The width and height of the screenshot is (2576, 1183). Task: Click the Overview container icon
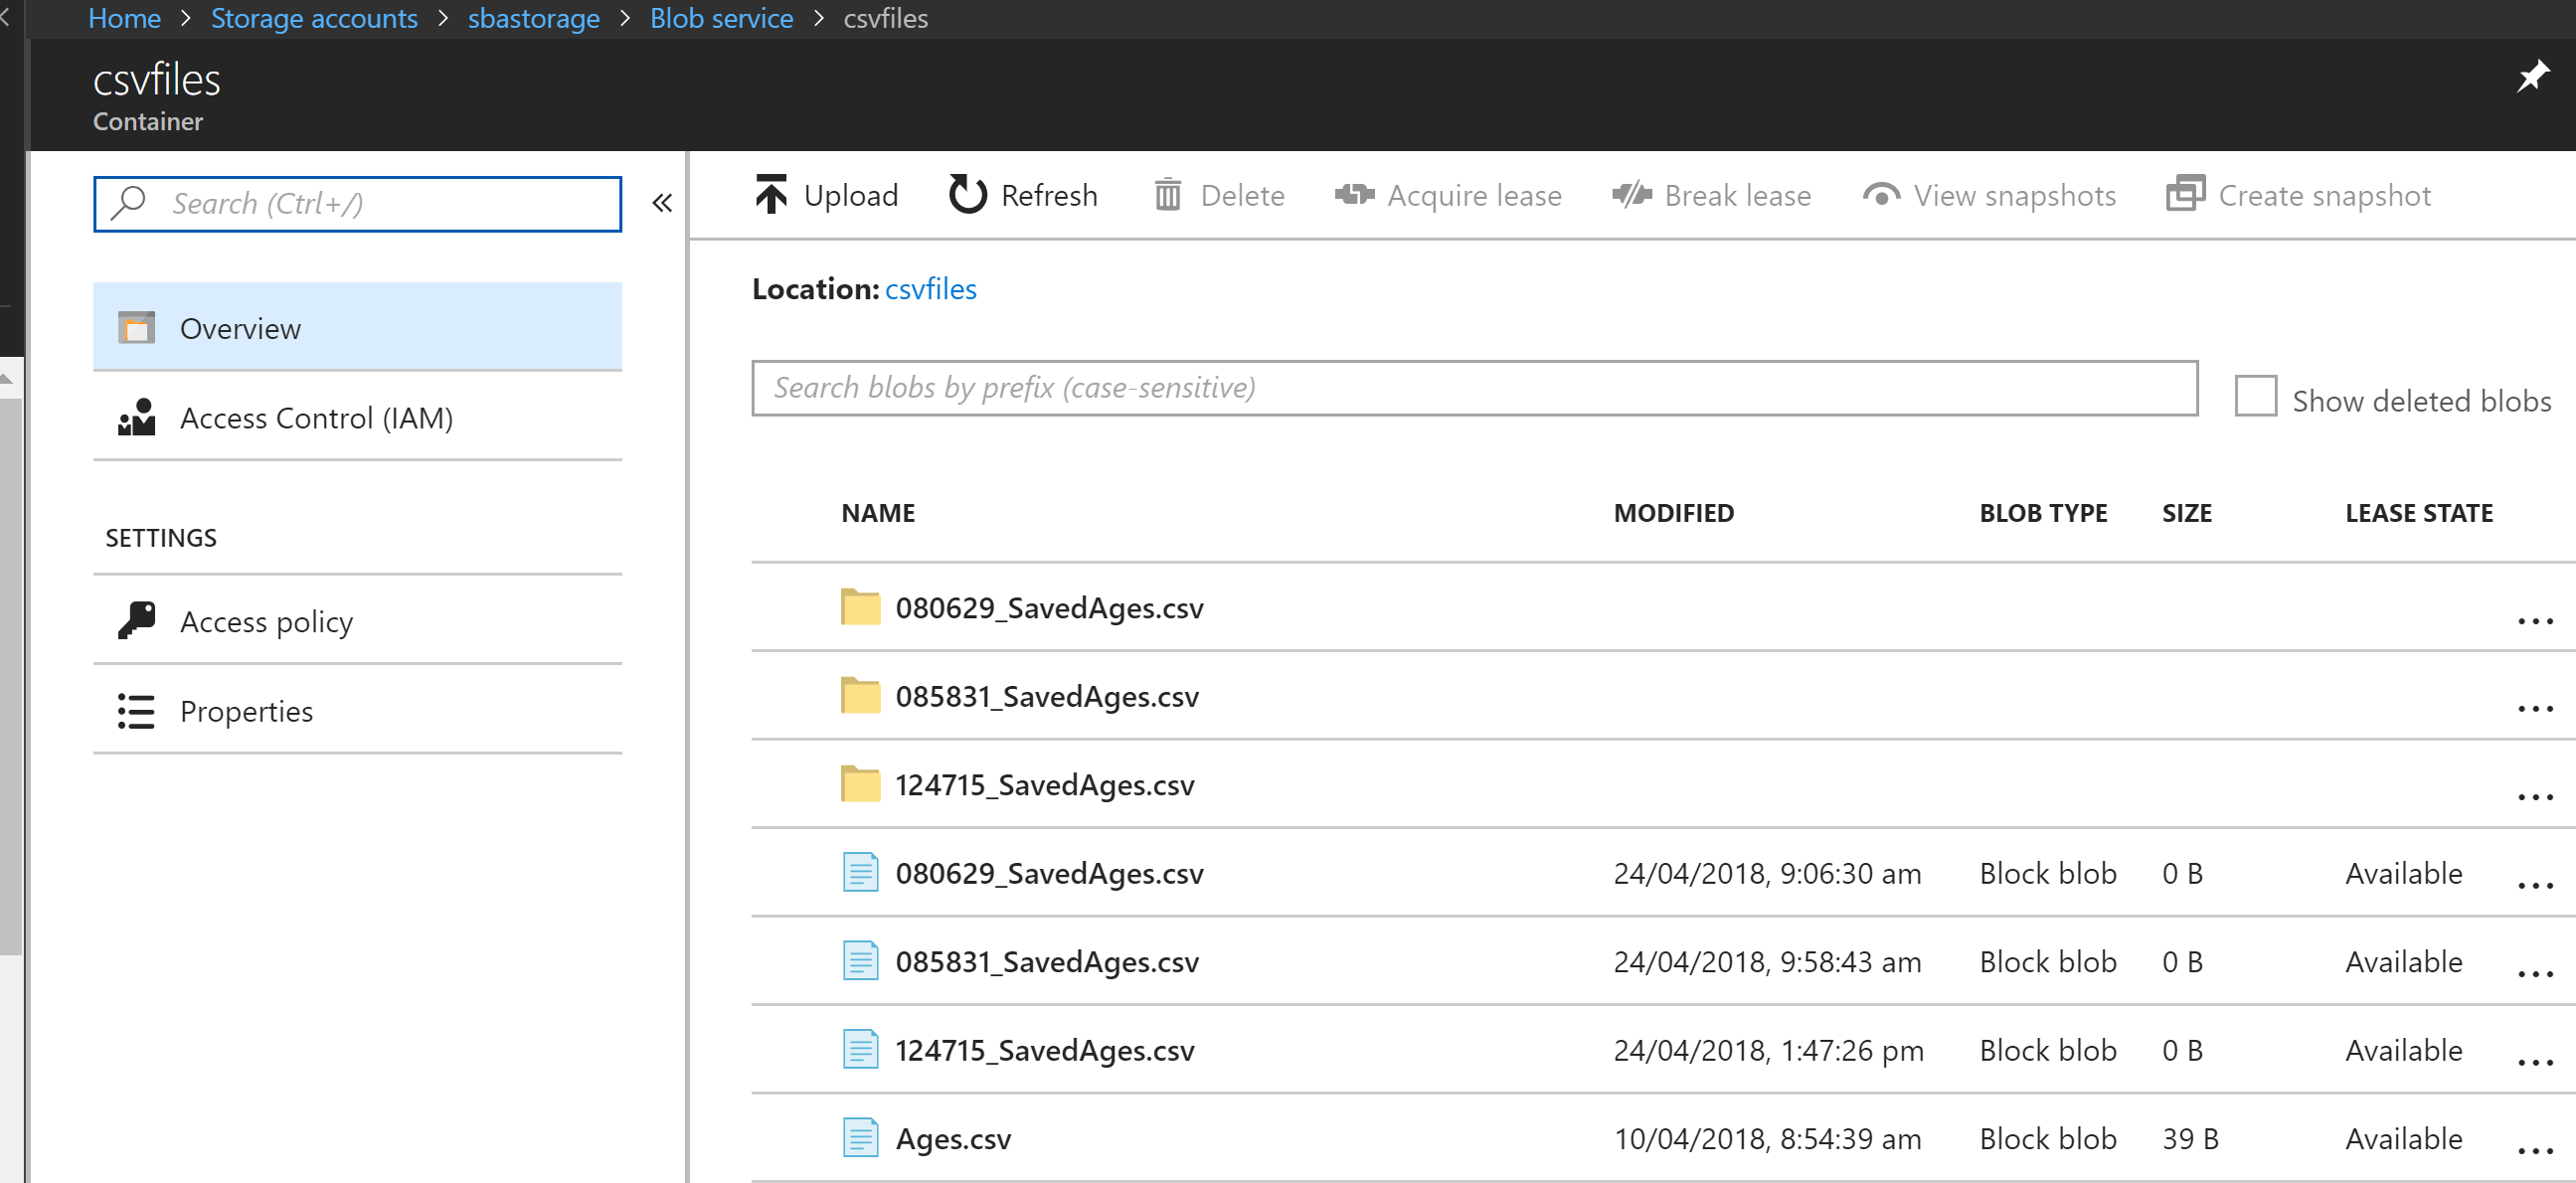pyautogui.click(x=137, y=328)
